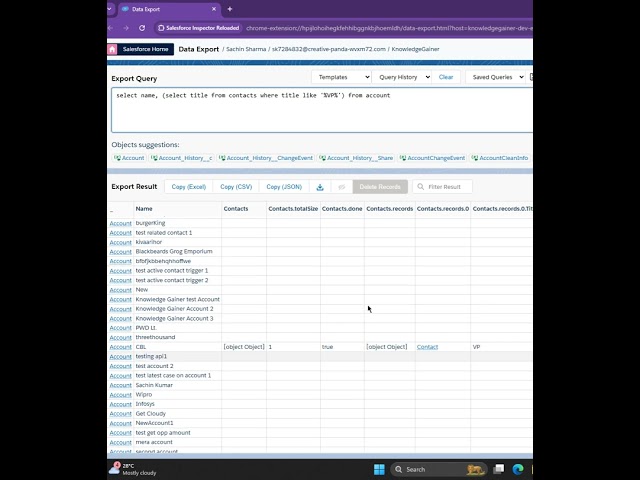Click the Filter Result input field
This screenshot has width=640, height=480.
coord(442,187)
